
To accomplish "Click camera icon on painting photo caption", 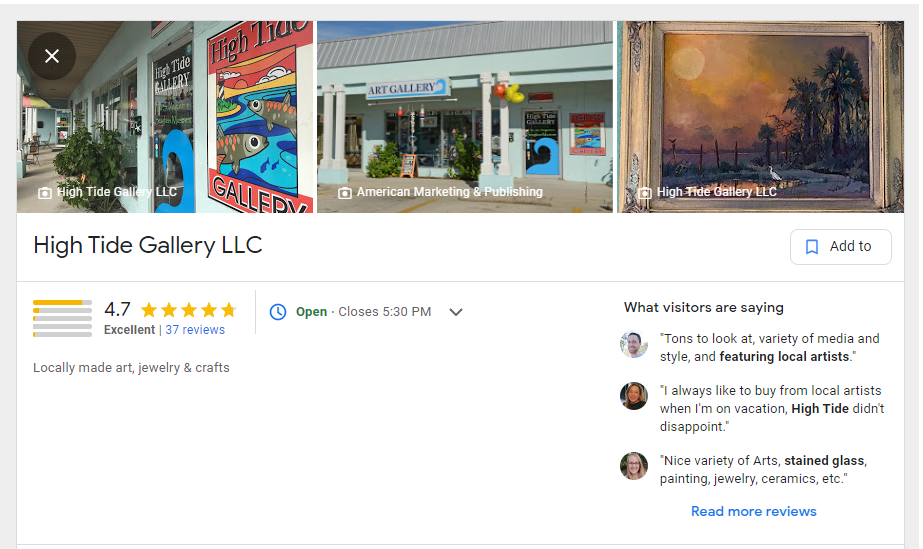I will (x=645, y=193).
